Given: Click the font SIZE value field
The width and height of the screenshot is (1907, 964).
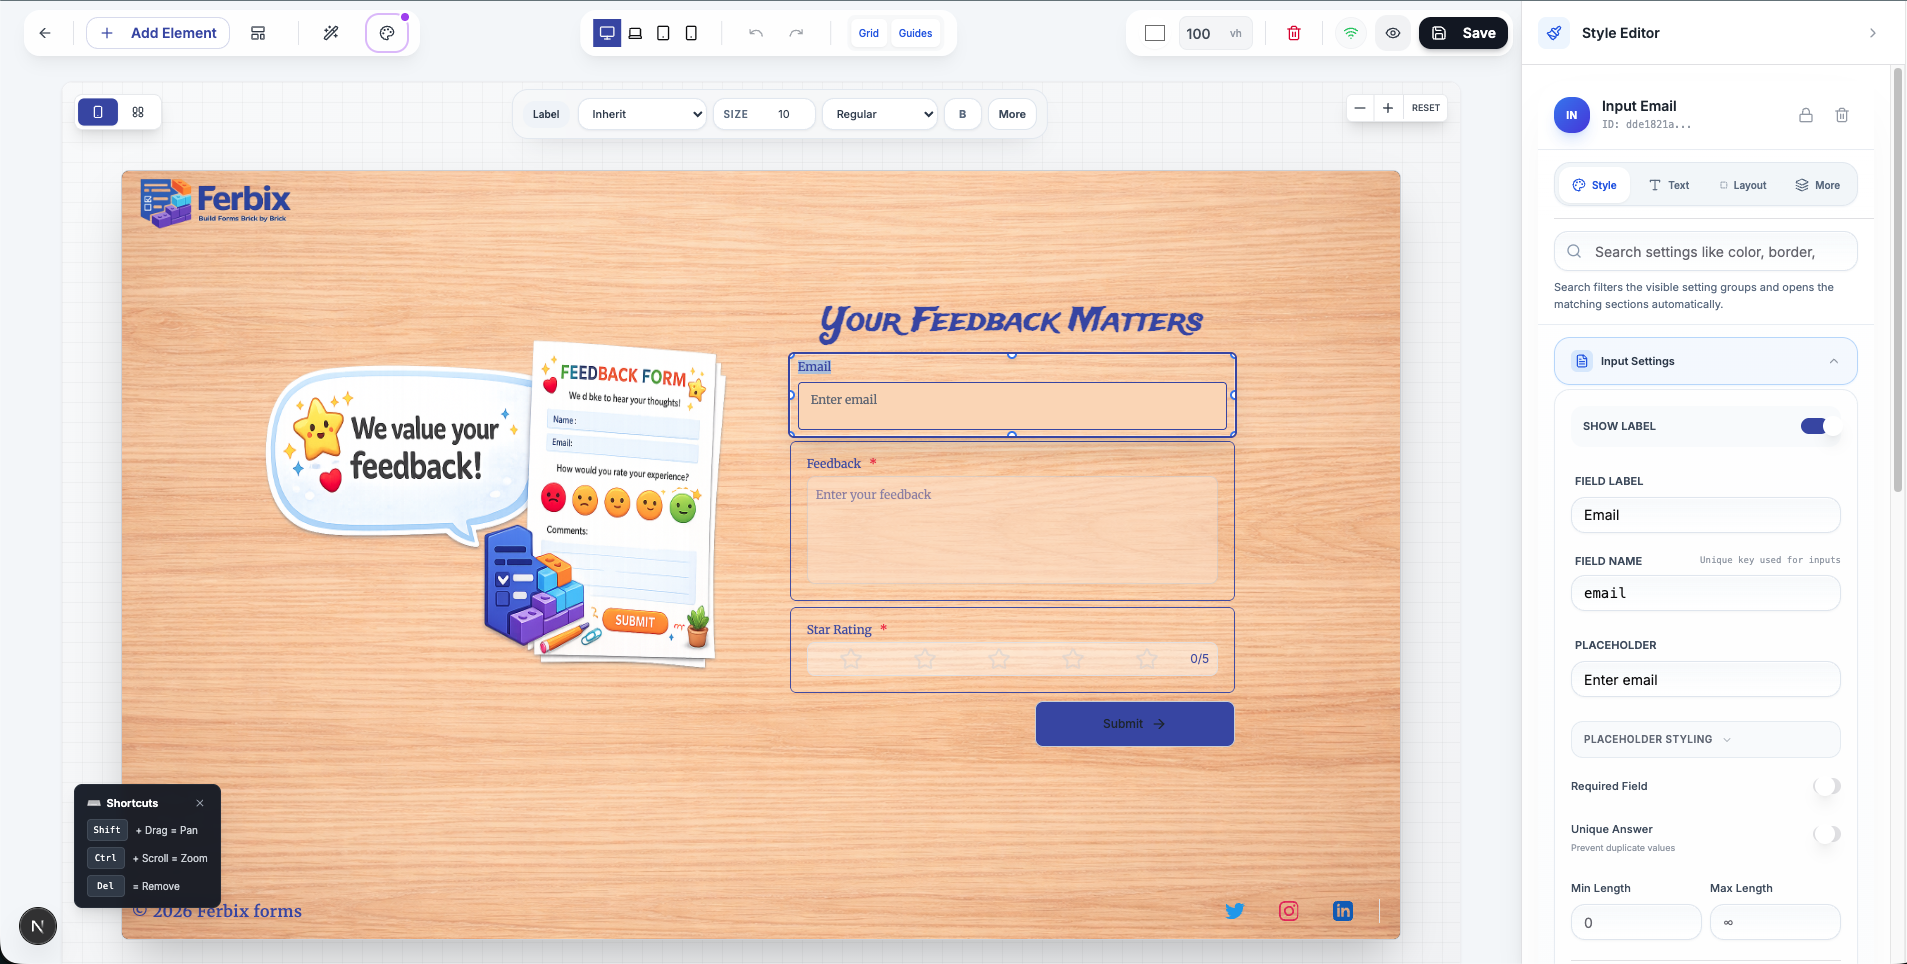Looking at the screenshot, I should coord(783,114).
